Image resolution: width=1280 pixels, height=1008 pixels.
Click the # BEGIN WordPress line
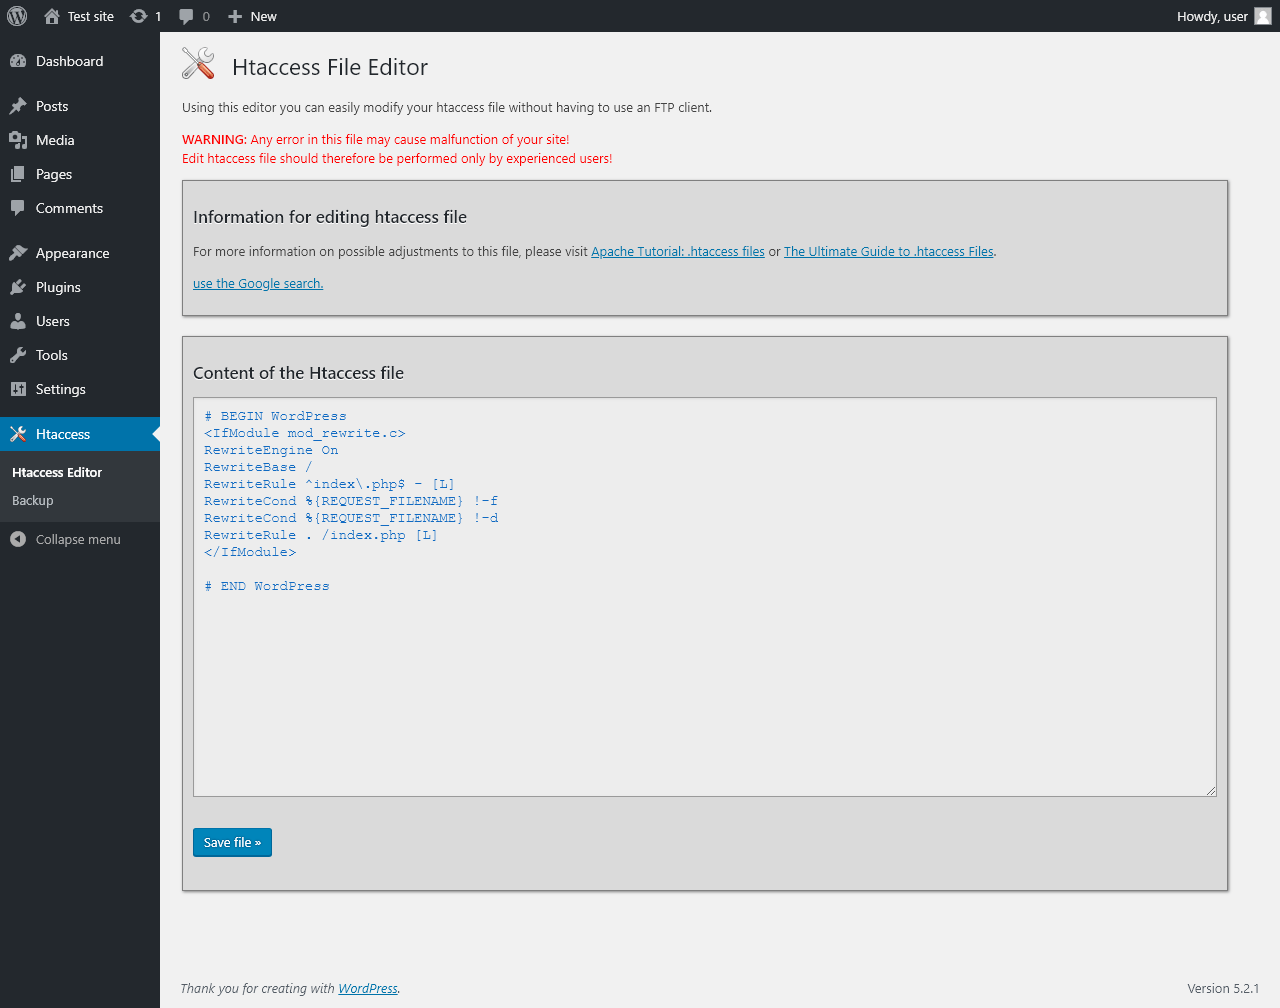pos(275,416)
